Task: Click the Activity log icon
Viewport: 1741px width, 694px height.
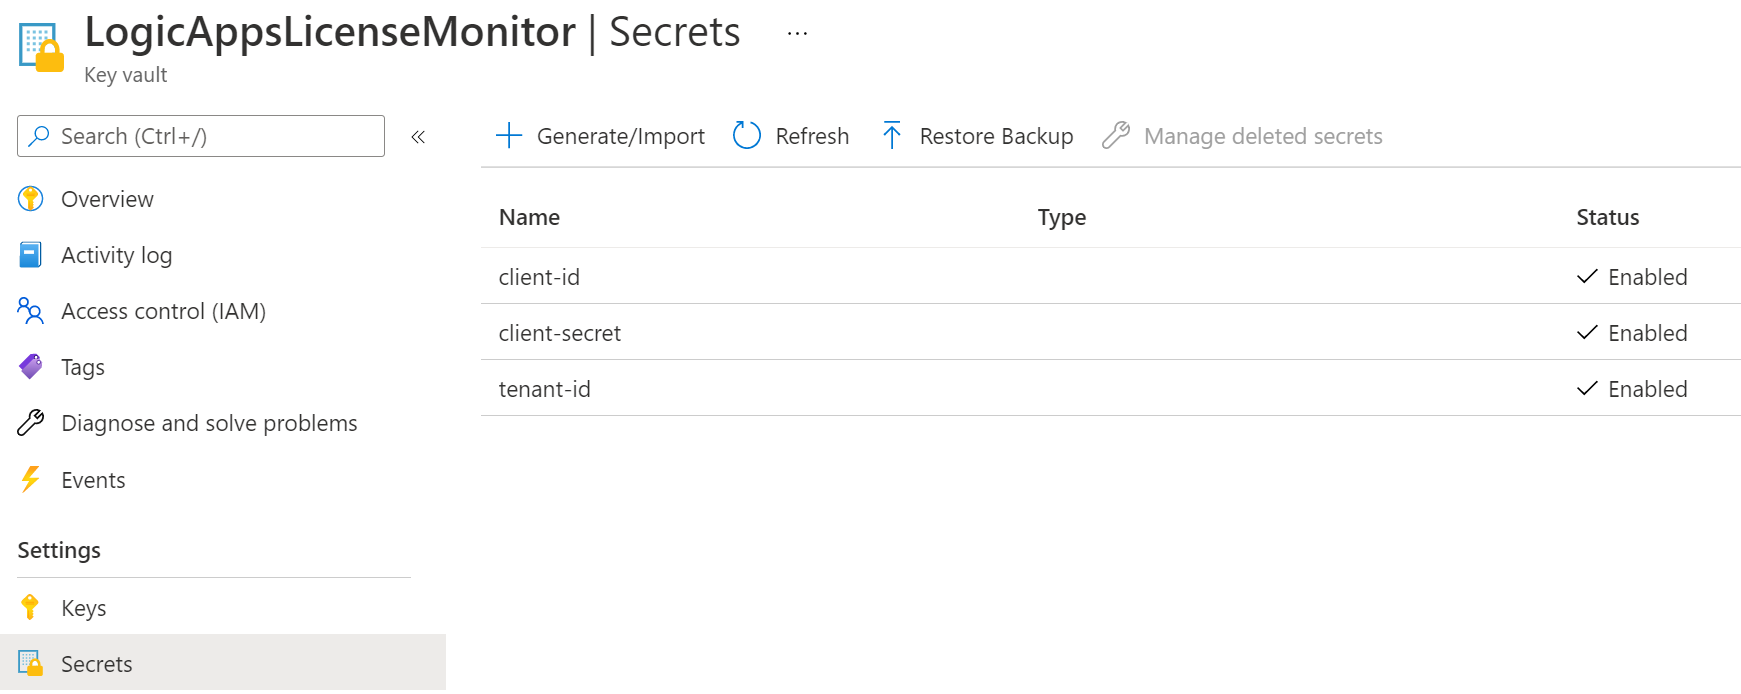Action: (x=31, y=255)
